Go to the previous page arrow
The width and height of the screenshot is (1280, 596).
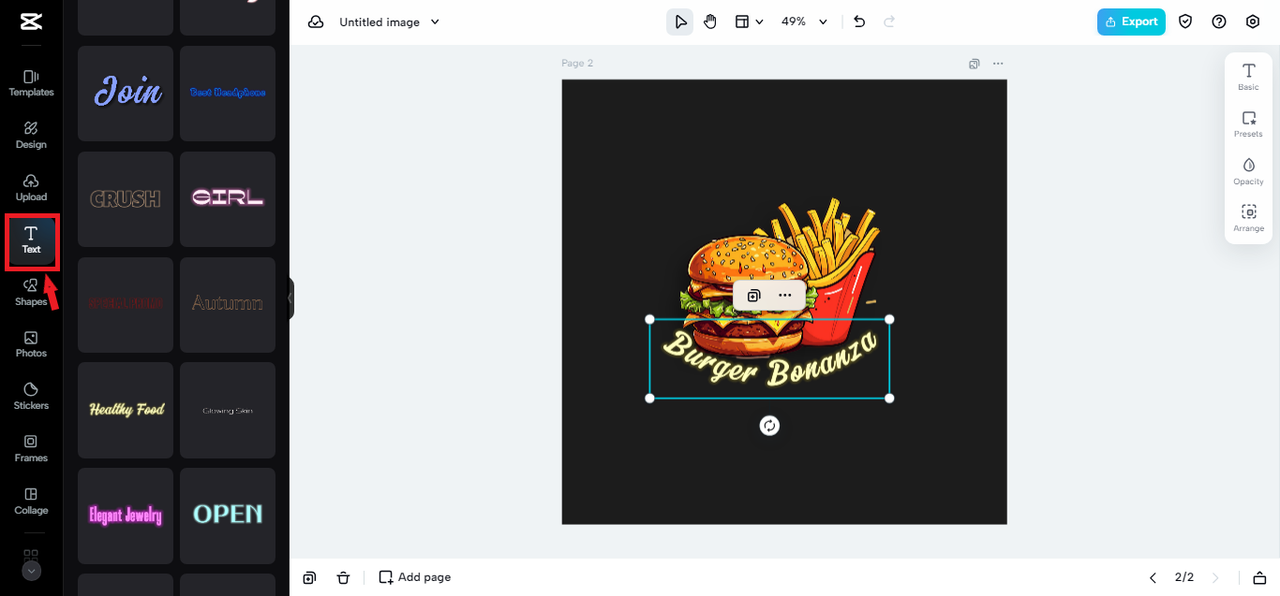[x=1153, y=578]
